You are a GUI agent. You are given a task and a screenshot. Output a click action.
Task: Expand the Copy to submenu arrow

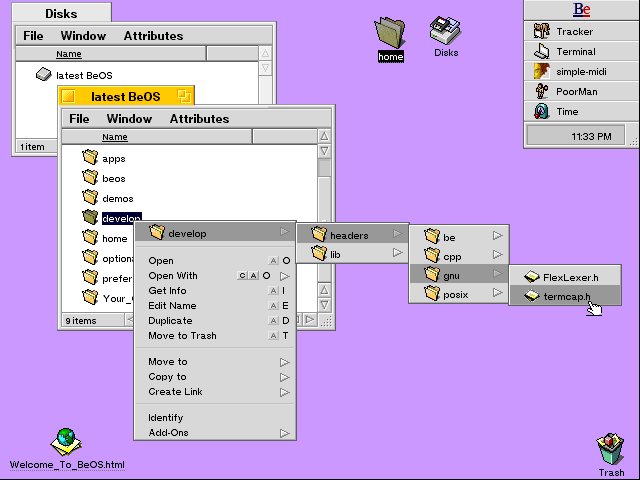(284, 377)
